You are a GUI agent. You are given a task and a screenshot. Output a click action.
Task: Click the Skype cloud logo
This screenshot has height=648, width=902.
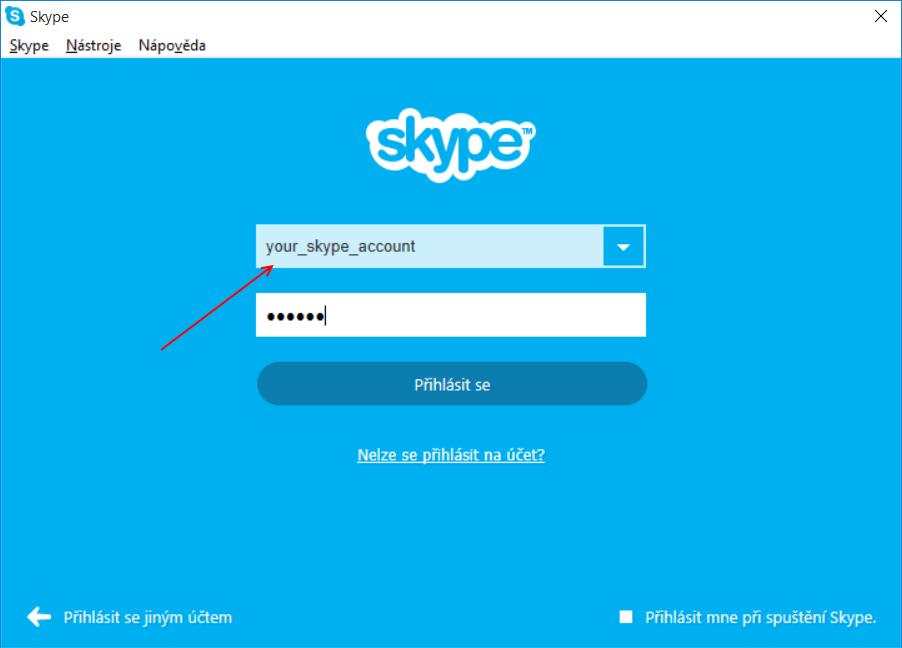(450, 144)
